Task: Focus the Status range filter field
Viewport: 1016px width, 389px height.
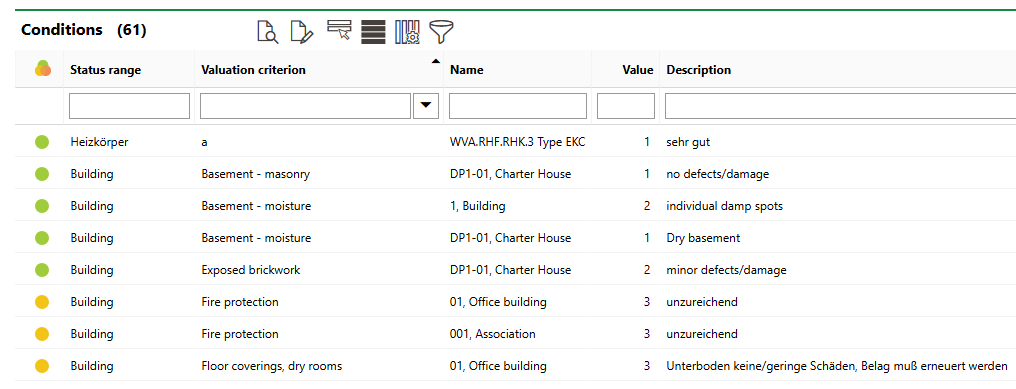Action: tap(130, 106)
